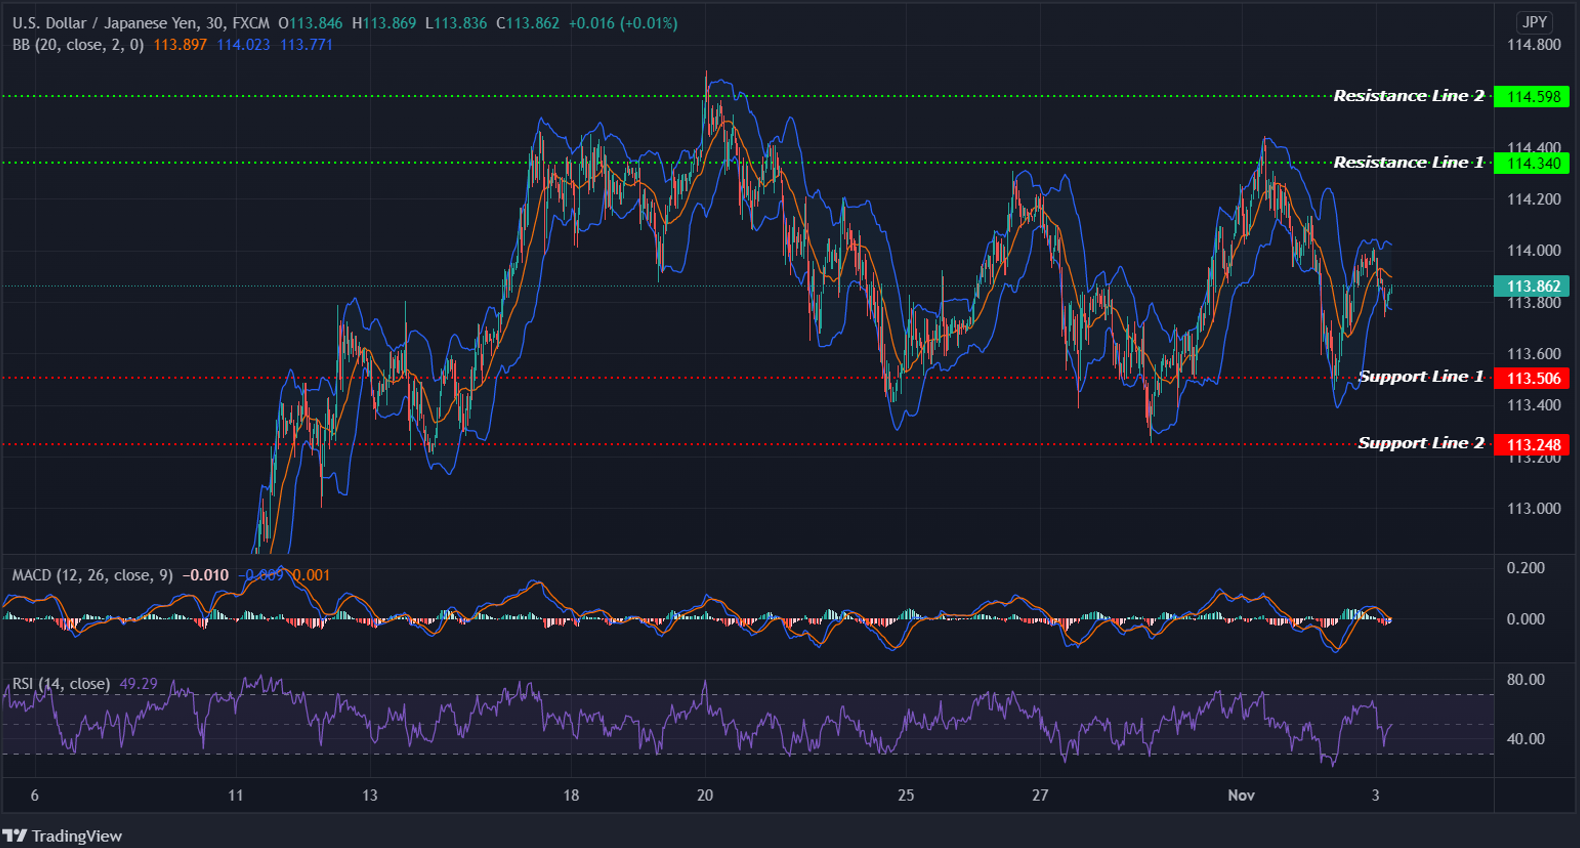Click the Nov date label on time axis
Image resolution: width=1580 pixels, height=848 pixels.
tap(1241, 795)
